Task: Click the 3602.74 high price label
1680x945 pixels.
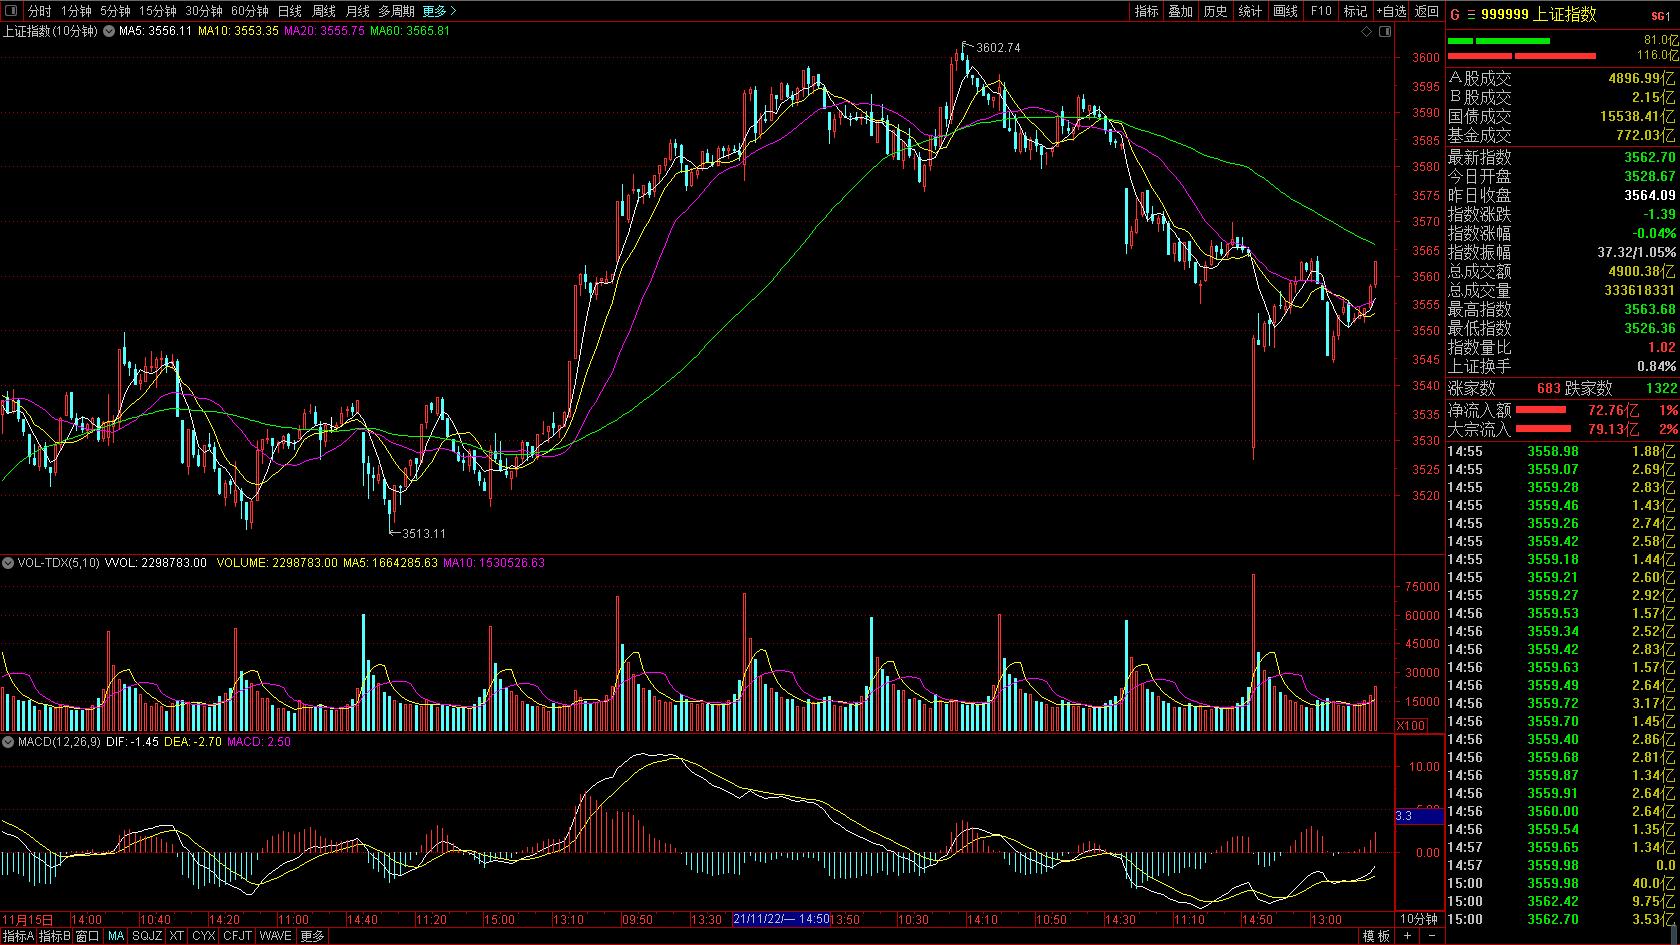Action: pyautogui.click(x=998, y=48)
